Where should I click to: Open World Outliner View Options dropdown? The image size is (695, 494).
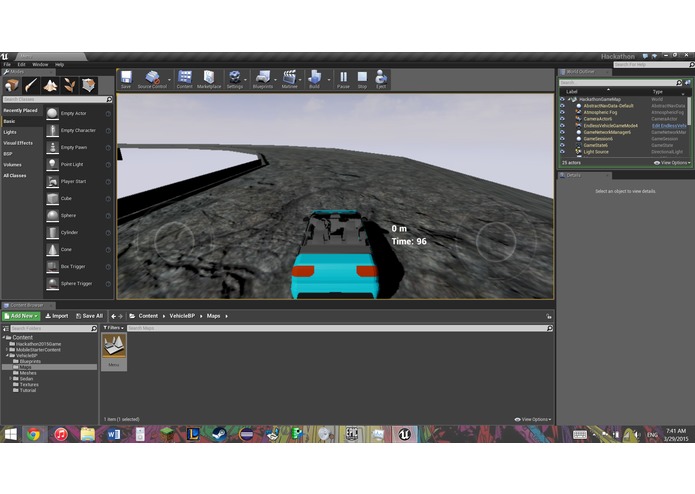pos(672,163)
